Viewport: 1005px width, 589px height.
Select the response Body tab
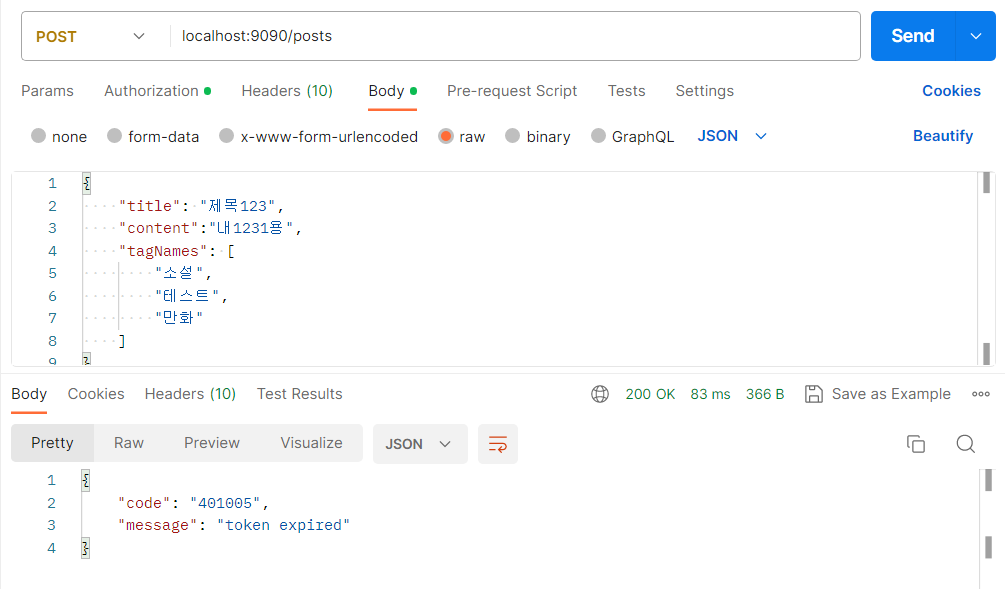click(x=29, y=394)
